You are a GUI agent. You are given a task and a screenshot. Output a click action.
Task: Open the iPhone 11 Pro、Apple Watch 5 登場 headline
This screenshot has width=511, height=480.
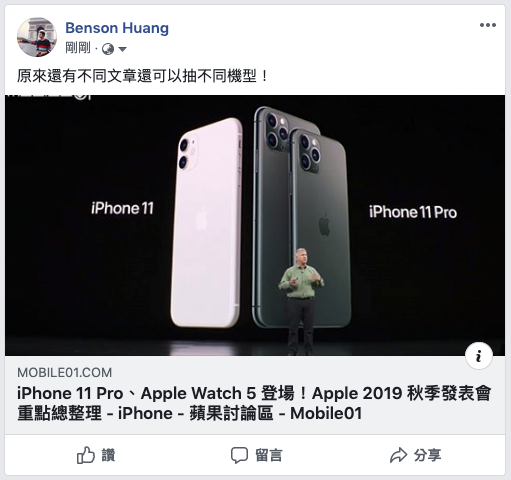254,393
